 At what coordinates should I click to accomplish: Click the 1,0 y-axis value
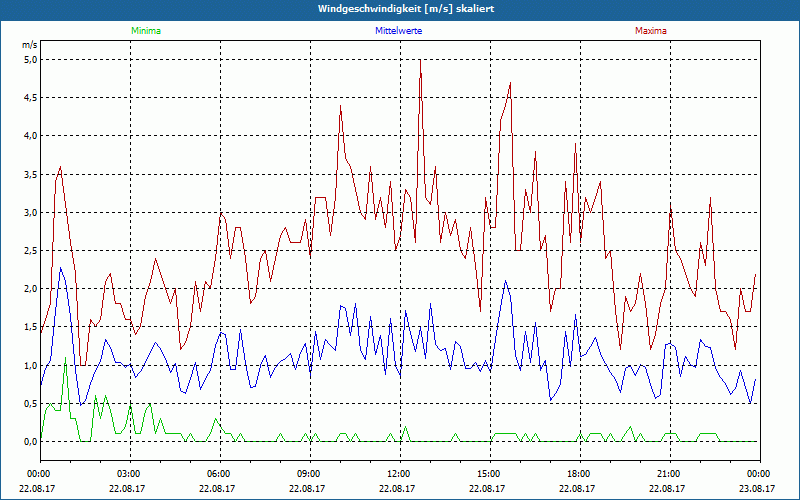[x=31, y=365]
